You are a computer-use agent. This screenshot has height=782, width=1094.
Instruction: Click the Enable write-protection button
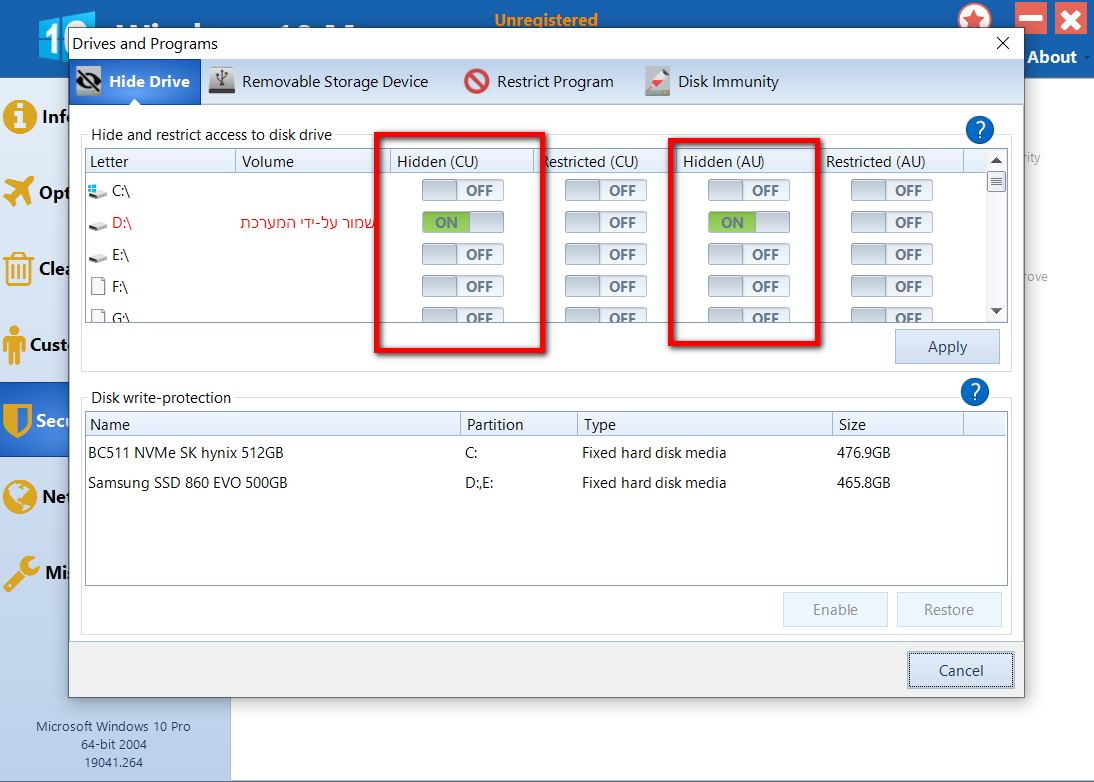coord(835,610)
